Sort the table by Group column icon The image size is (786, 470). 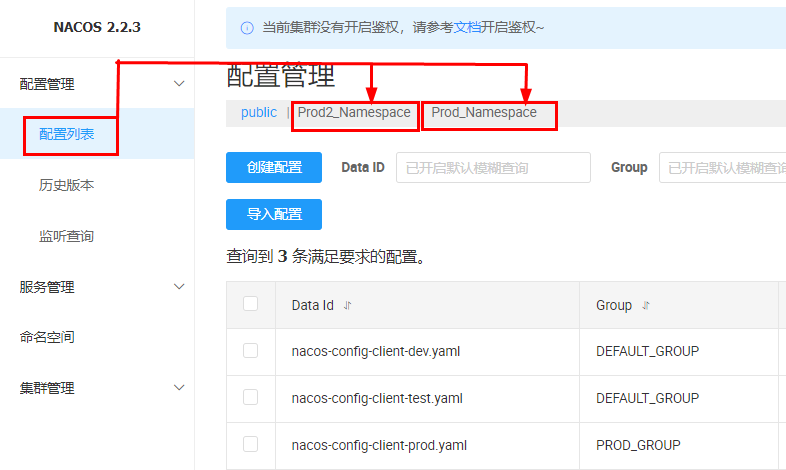pyautogui.click(x=646, y=305)
